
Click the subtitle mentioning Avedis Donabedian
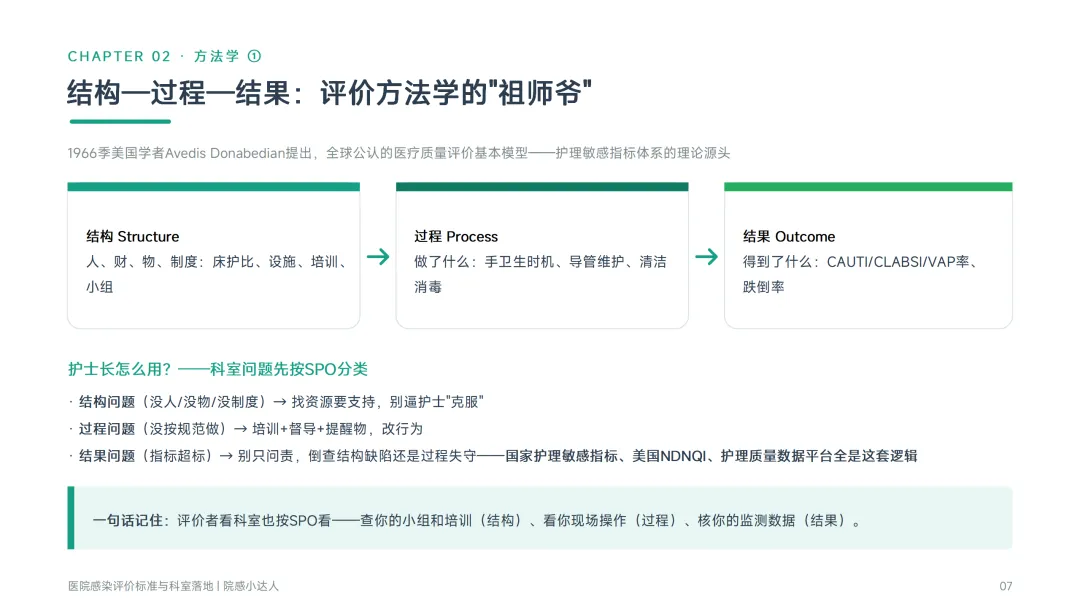click(399, 153)
